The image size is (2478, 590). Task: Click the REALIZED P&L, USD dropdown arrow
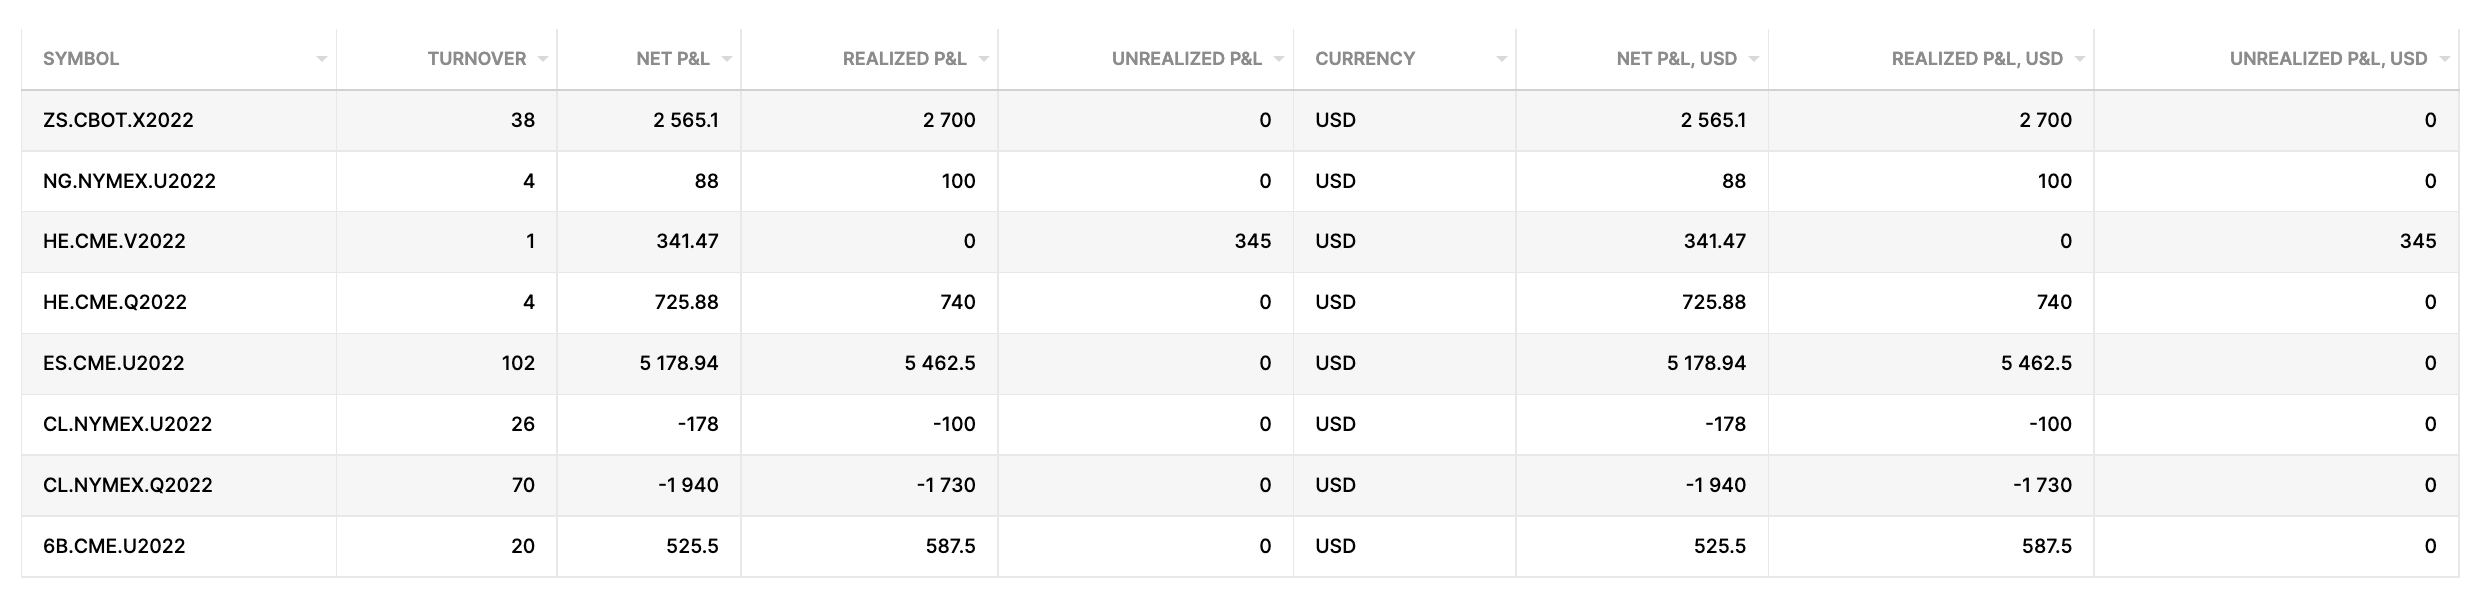click(2079, 60)
